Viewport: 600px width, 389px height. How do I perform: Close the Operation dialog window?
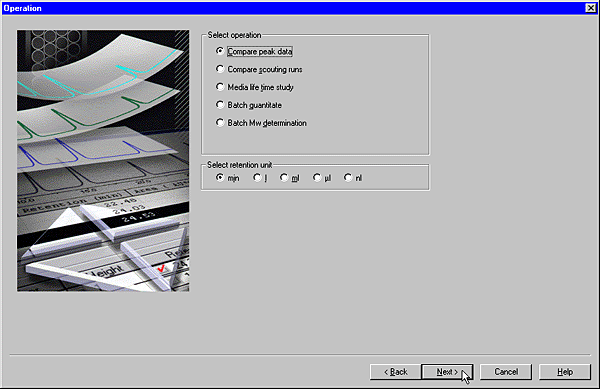coord(590,8)
